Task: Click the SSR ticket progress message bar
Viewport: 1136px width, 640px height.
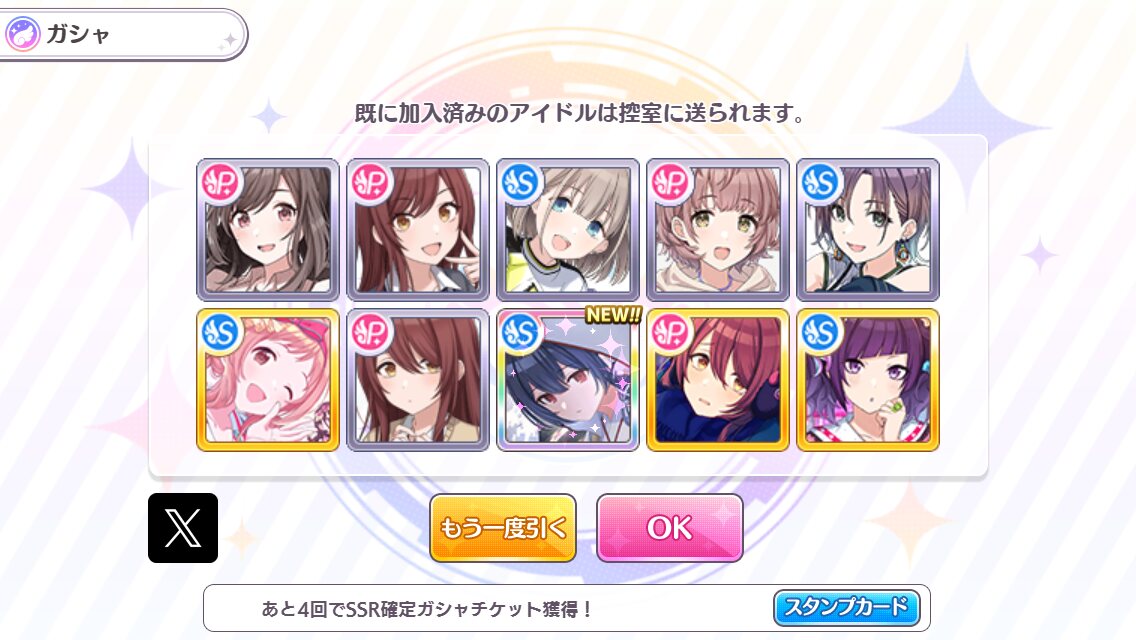Action: click(x=567, y=608)
